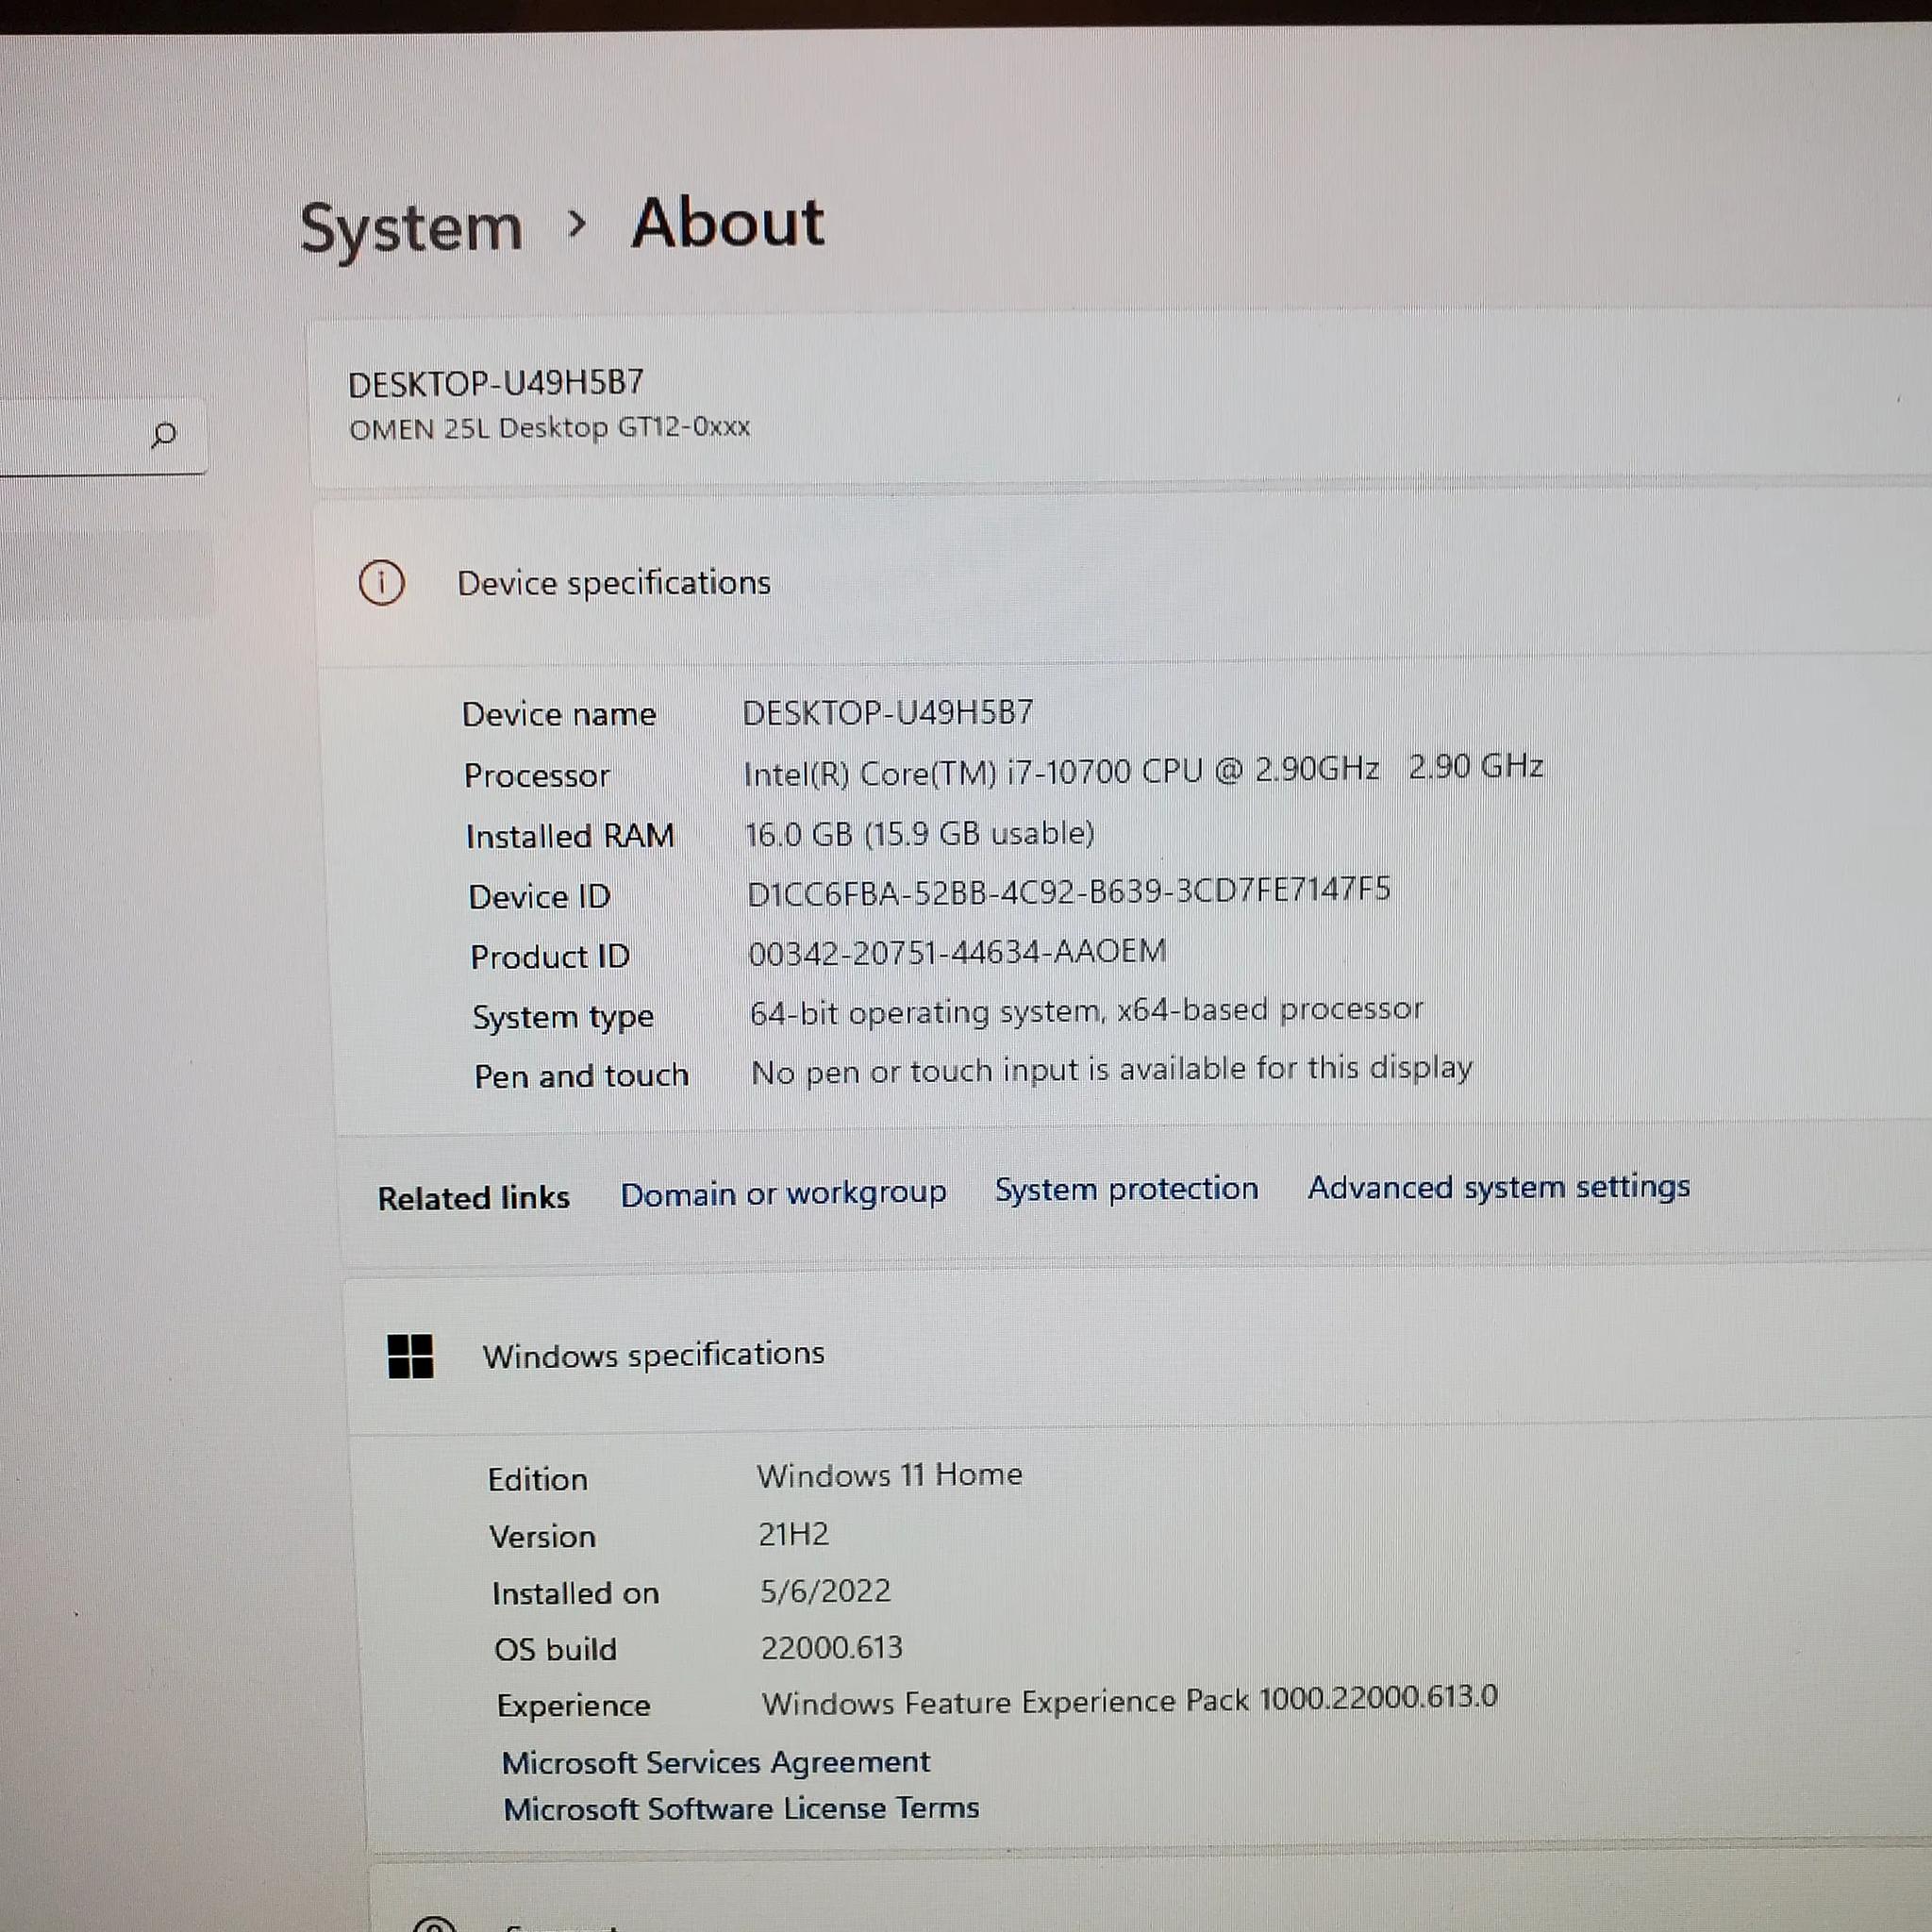Click the breadcrumb chevron after System
Screen dimensions: 1932x1932
(x=576, y=224)
